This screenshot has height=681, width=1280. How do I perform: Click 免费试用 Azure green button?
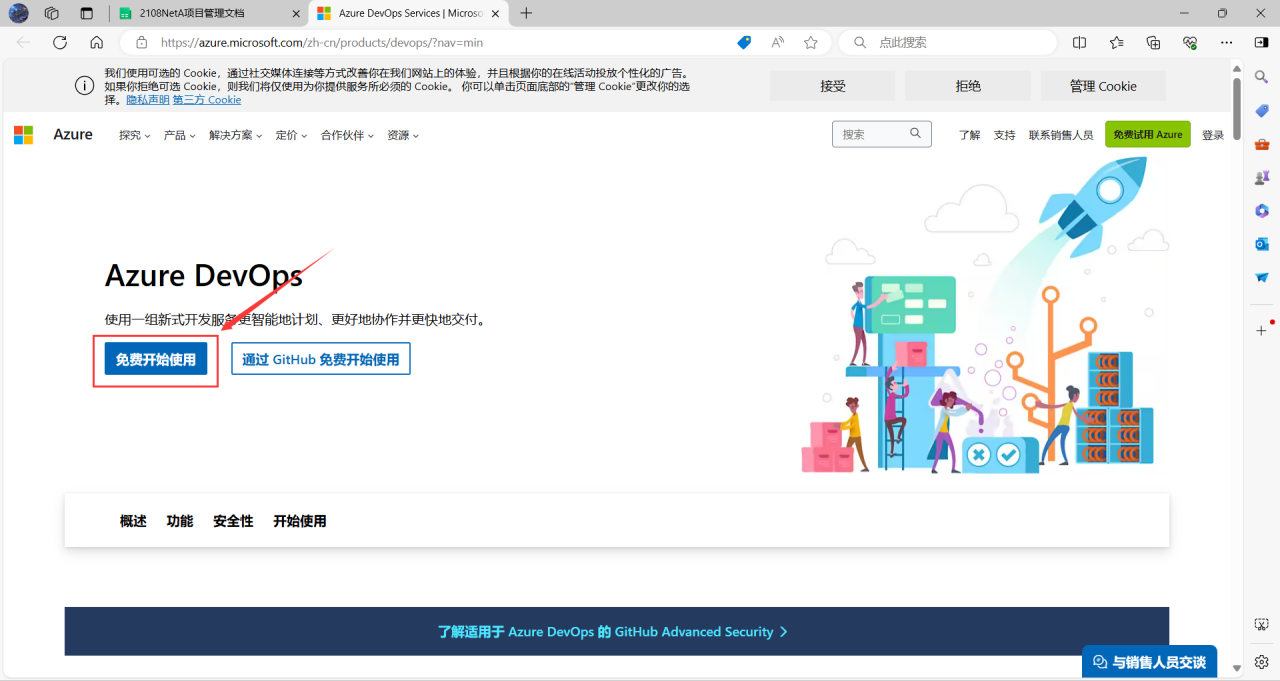[1148, 135]
